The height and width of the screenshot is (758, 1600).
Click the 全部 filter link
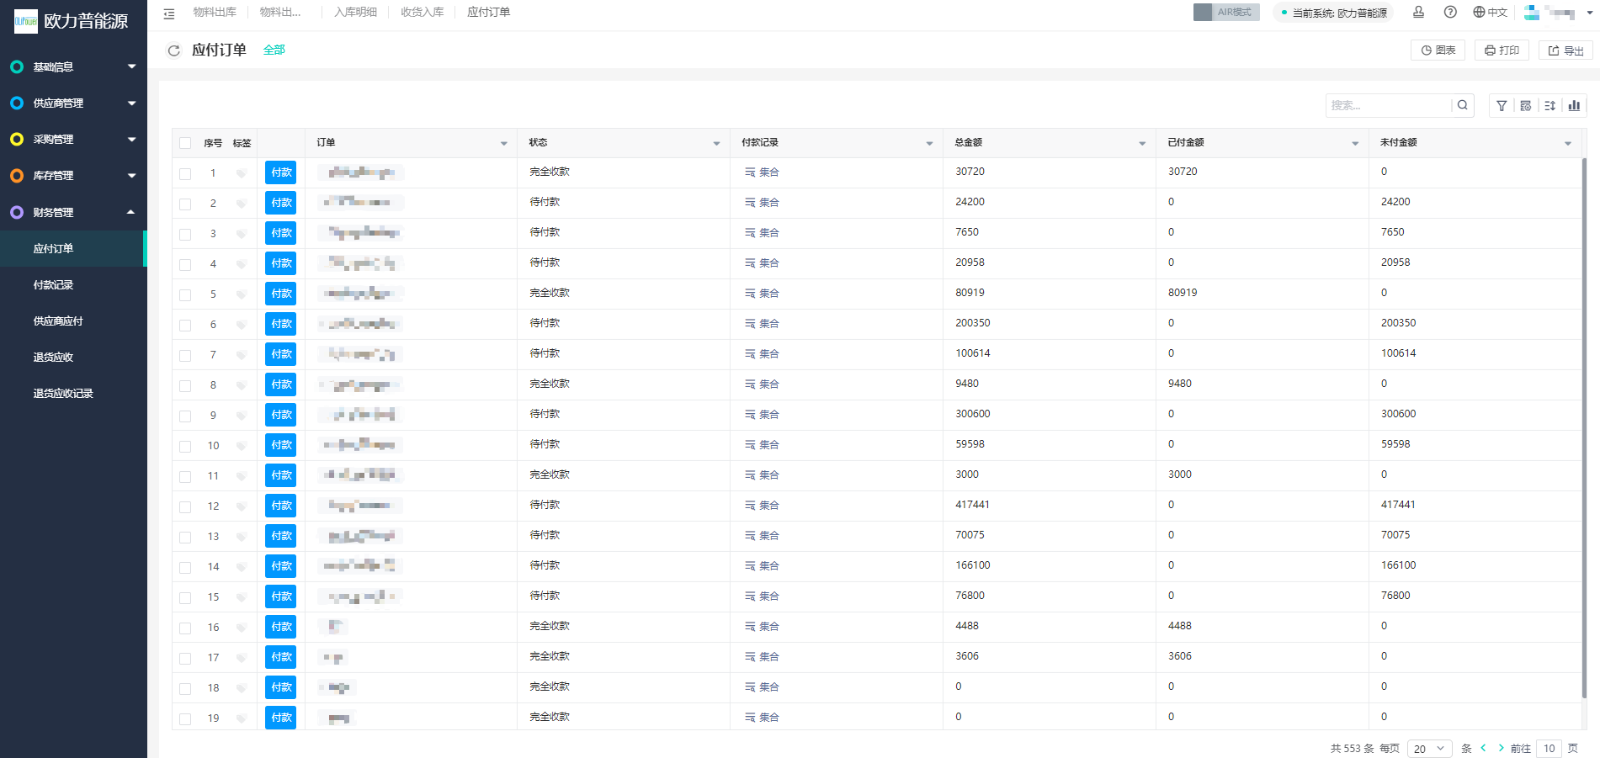point(274,50)
